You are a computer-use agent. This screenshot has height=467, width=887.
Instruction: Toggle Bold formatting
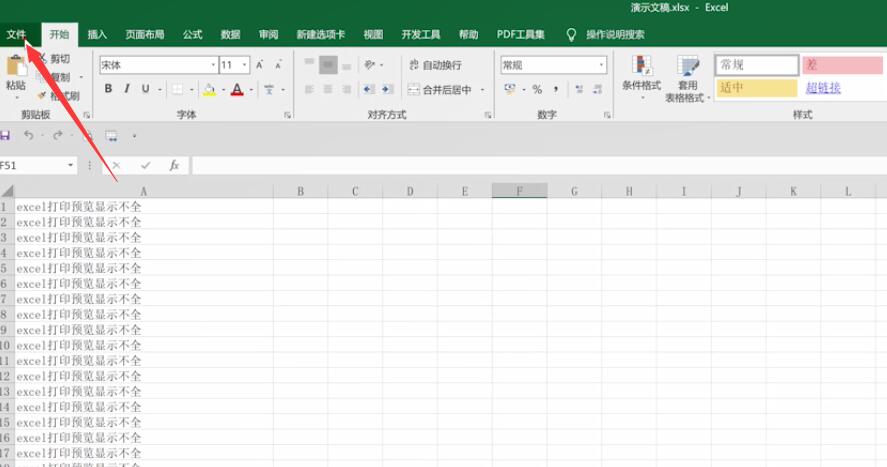[108, 89]
